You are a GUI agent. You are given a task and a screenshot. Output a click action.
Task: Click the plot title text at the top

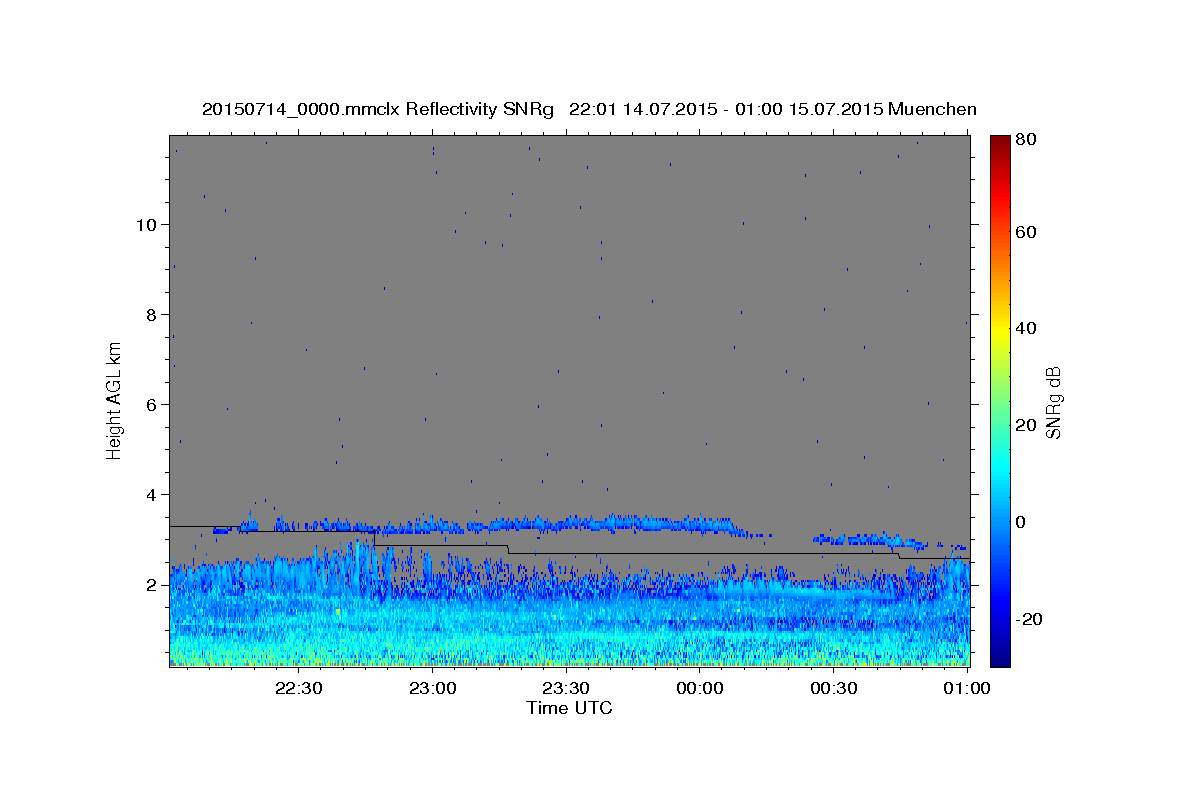pyautogui.click(x=589, y=109)
